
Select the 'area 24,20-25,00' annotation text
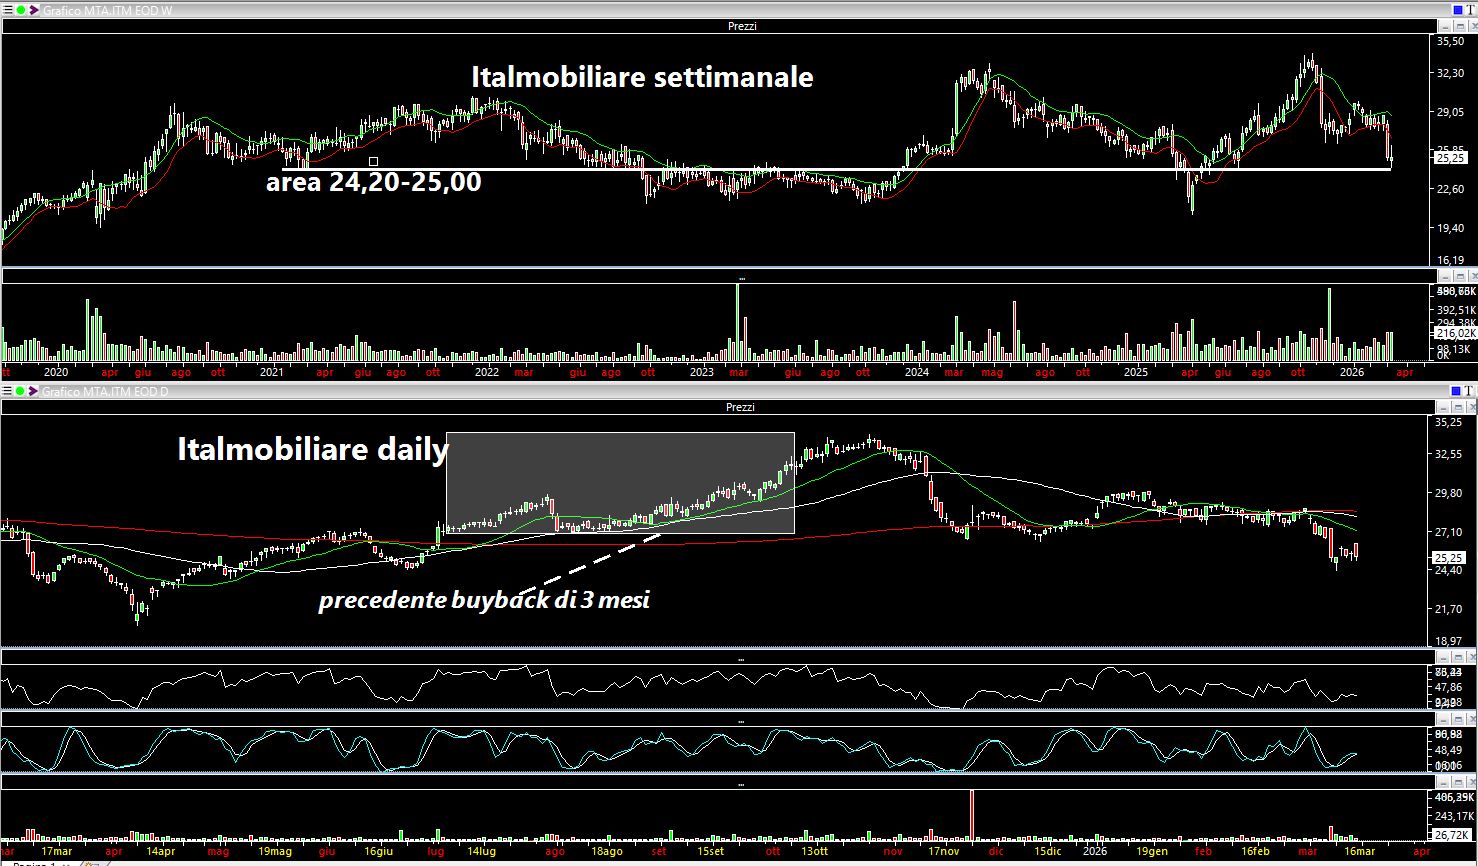tap(374, 182)
